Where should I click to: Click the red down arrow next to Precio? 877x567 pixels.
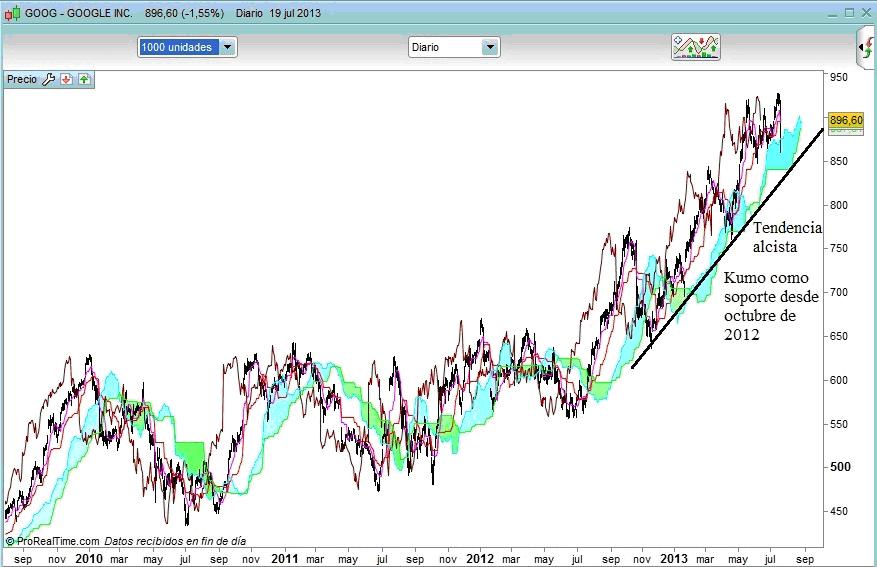point(67,79)
